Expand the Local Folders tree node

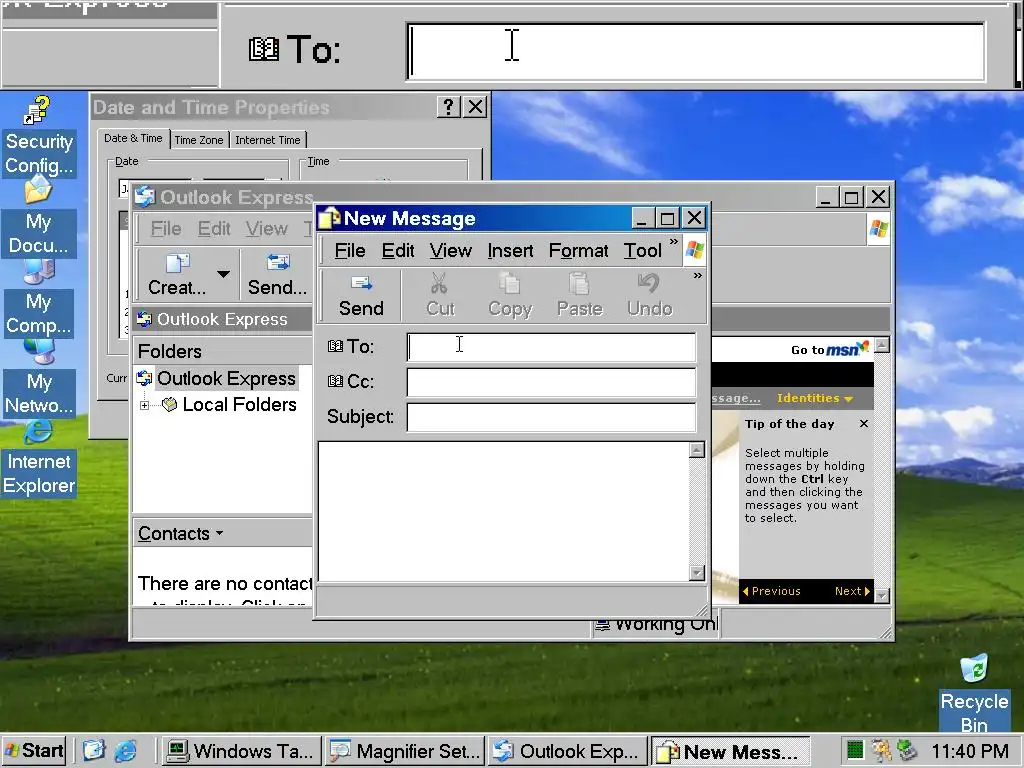pyautogui.click(x=144, y=406)
